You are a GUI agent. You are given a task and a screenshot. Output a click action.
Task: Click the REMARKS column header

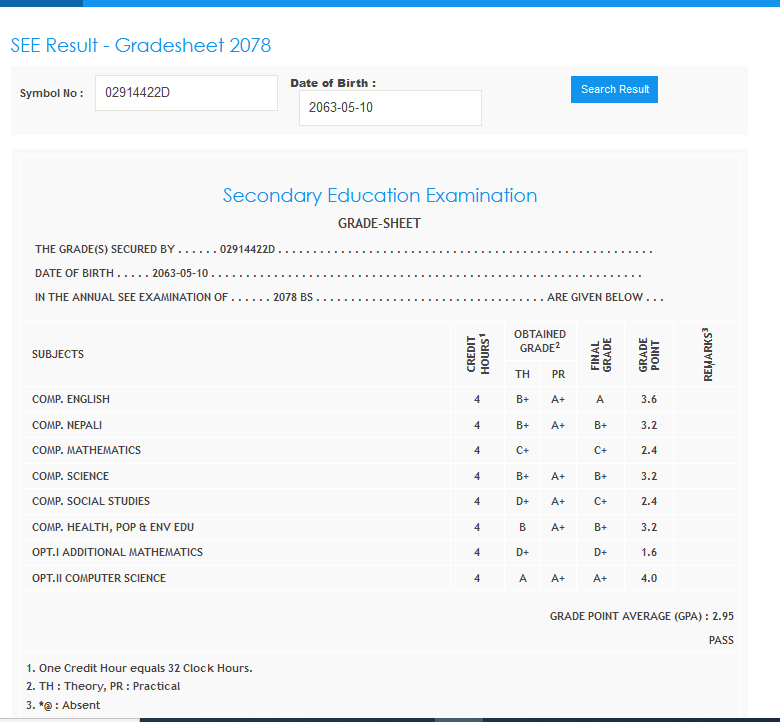pos(706,354)
